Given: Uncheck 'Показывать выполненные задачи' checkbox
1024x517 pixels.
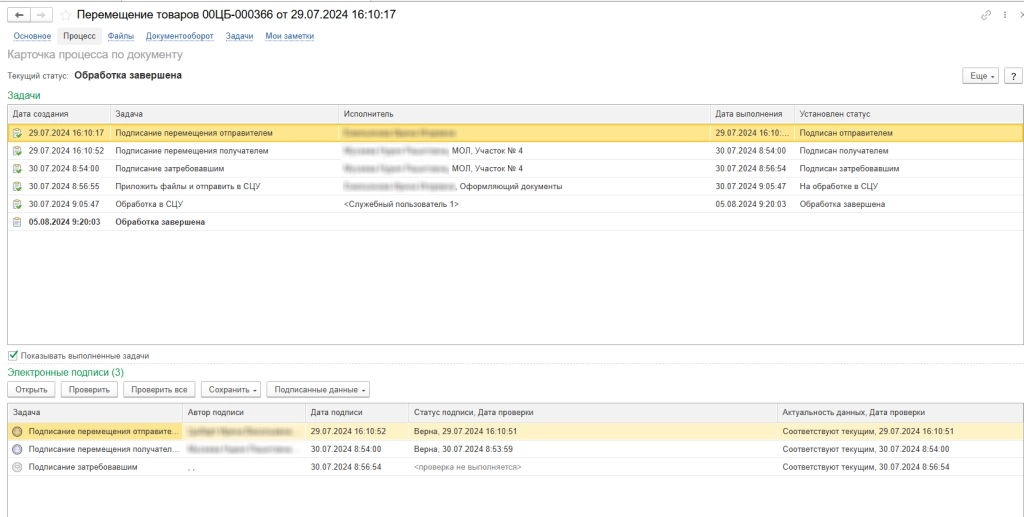Looking at the screenshot, I should pyautogui.click(x=13, y=355).
